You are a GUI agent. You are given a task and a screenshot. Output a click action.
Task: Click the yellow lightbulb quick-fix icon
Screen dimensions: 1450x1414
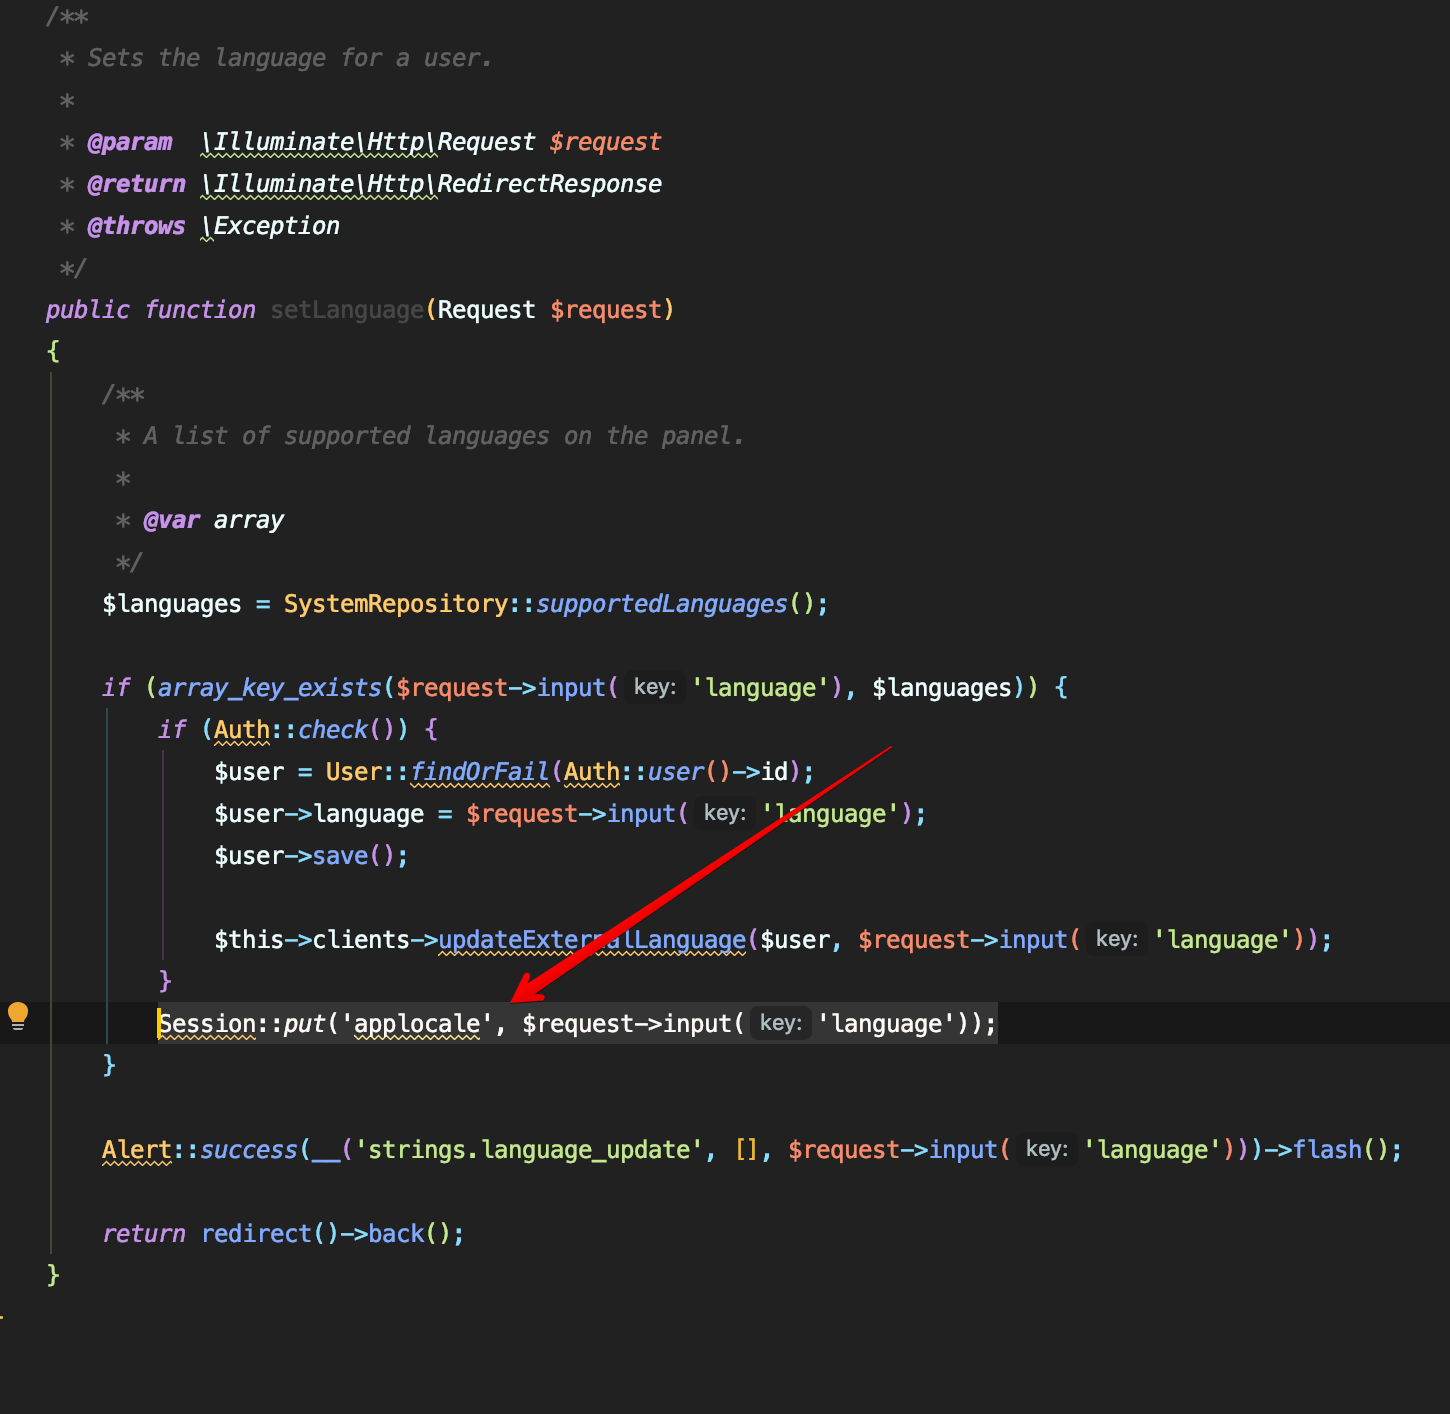[18, 1016]
